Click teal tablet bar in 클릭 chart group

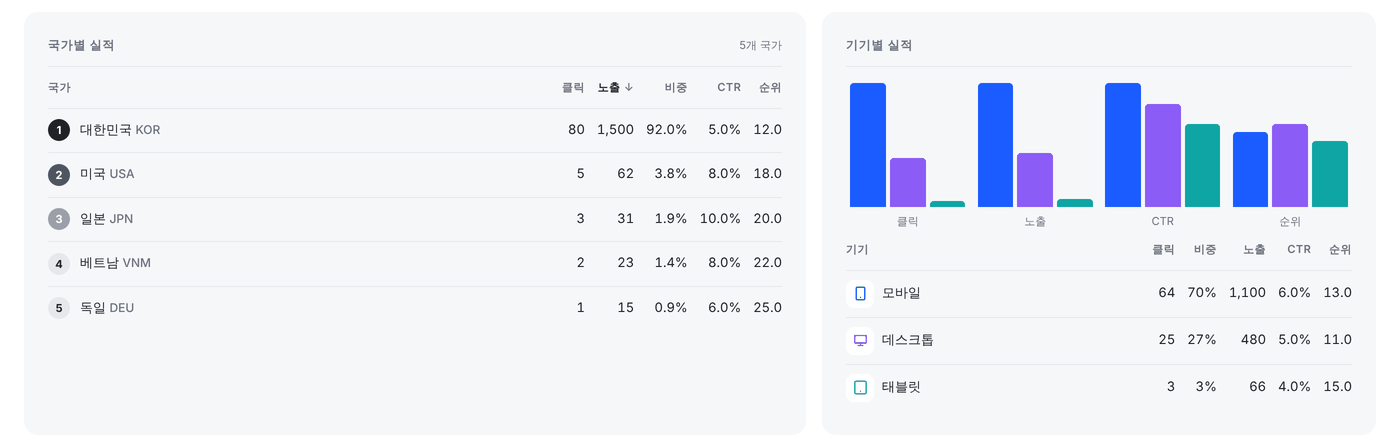948,204
